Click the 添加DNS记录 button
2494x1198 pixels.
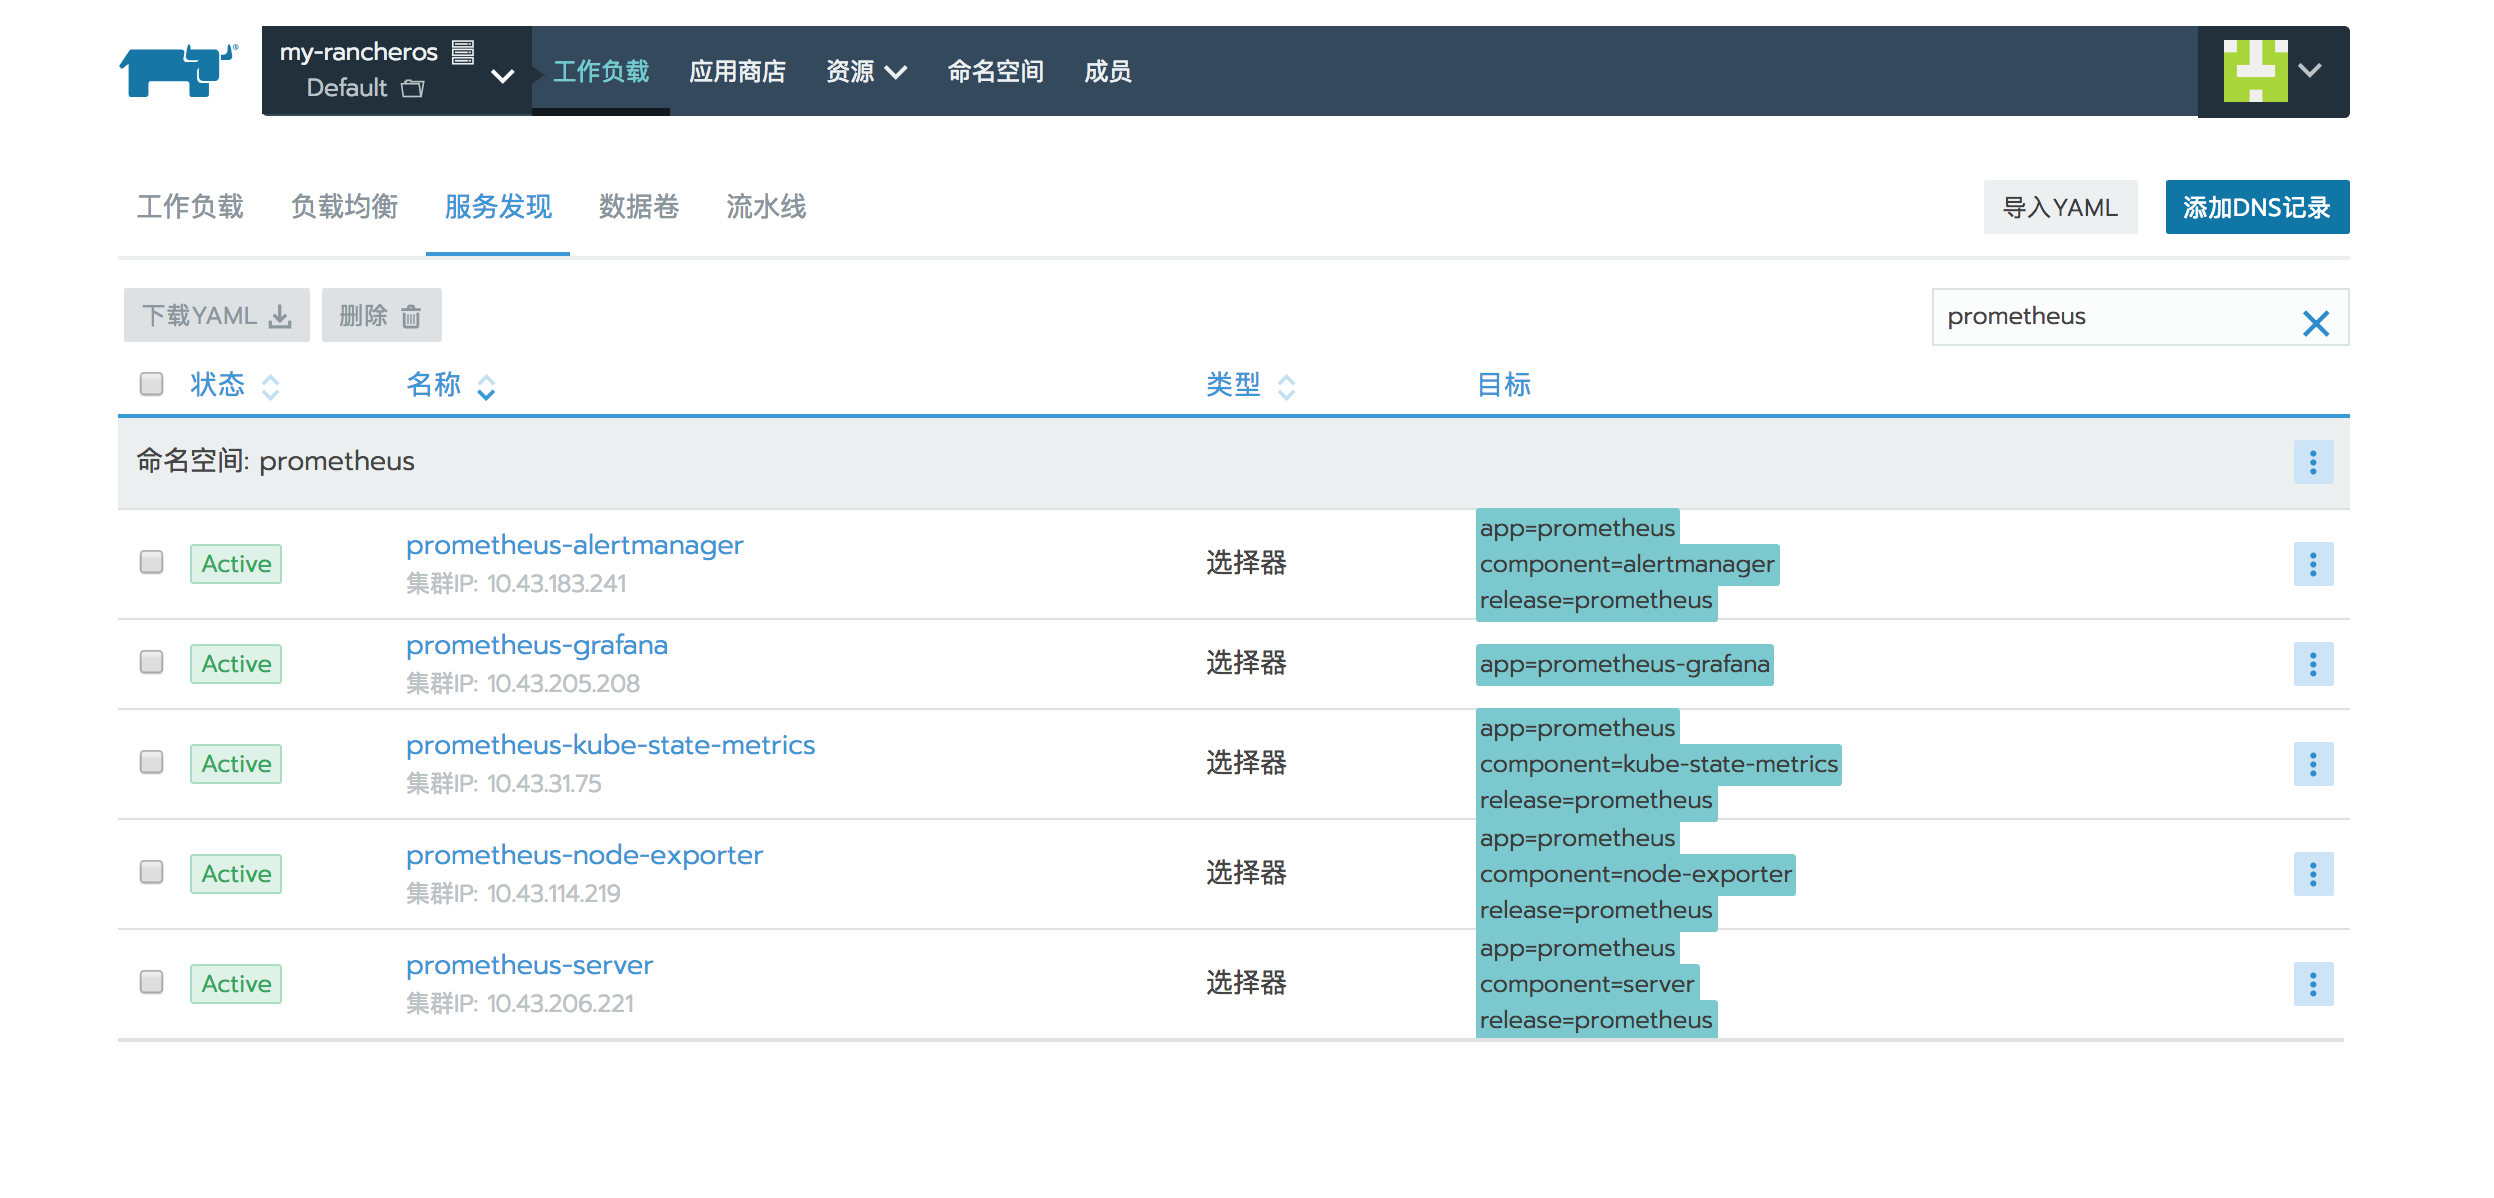pos(2256,207)
